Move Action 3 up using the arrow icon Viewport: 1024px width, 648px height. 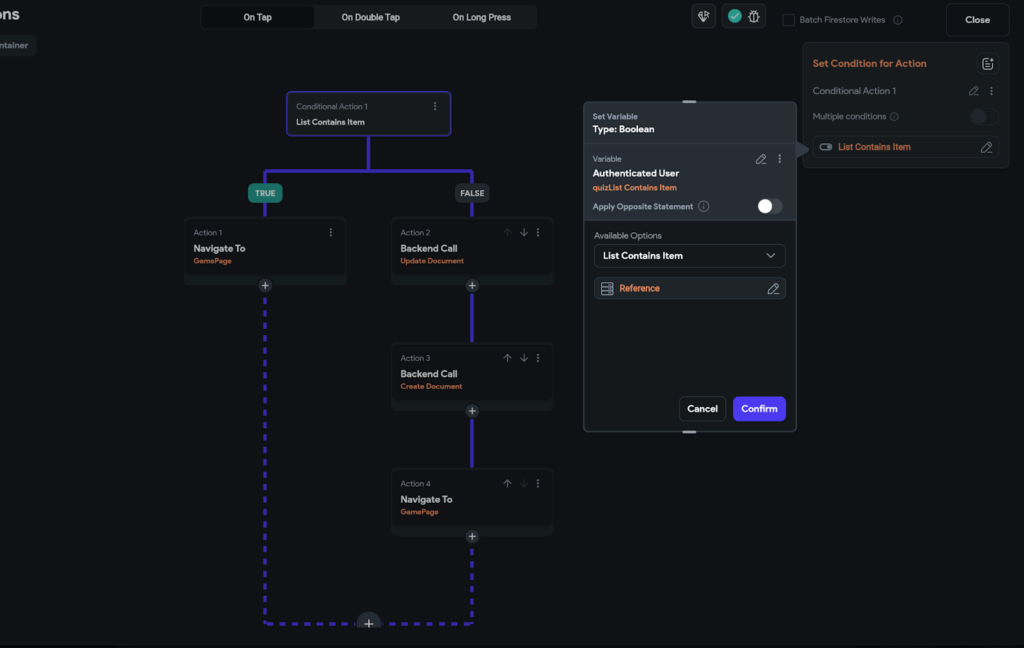pyautogui.click(x=507, y=357)
